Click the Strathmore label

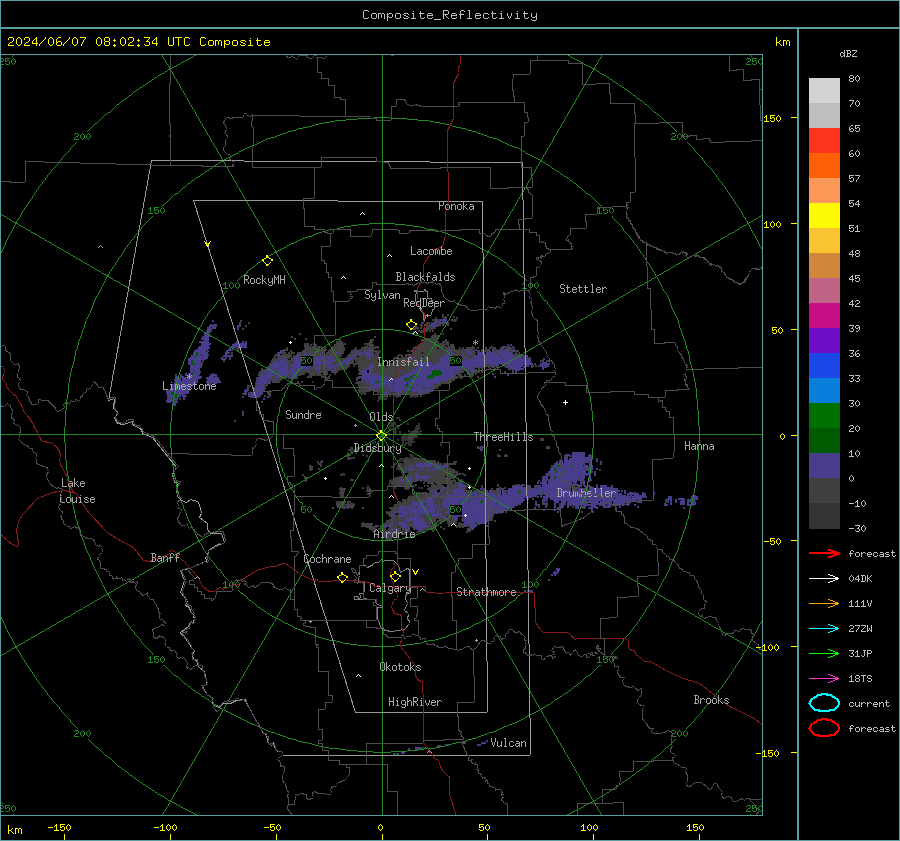pyautogui.click(x=486, y=592)
